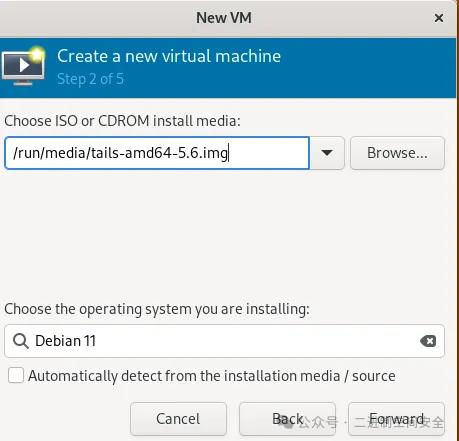
Task: Click the 'Create a new virtual machine' heading
Action: [169, 56]
